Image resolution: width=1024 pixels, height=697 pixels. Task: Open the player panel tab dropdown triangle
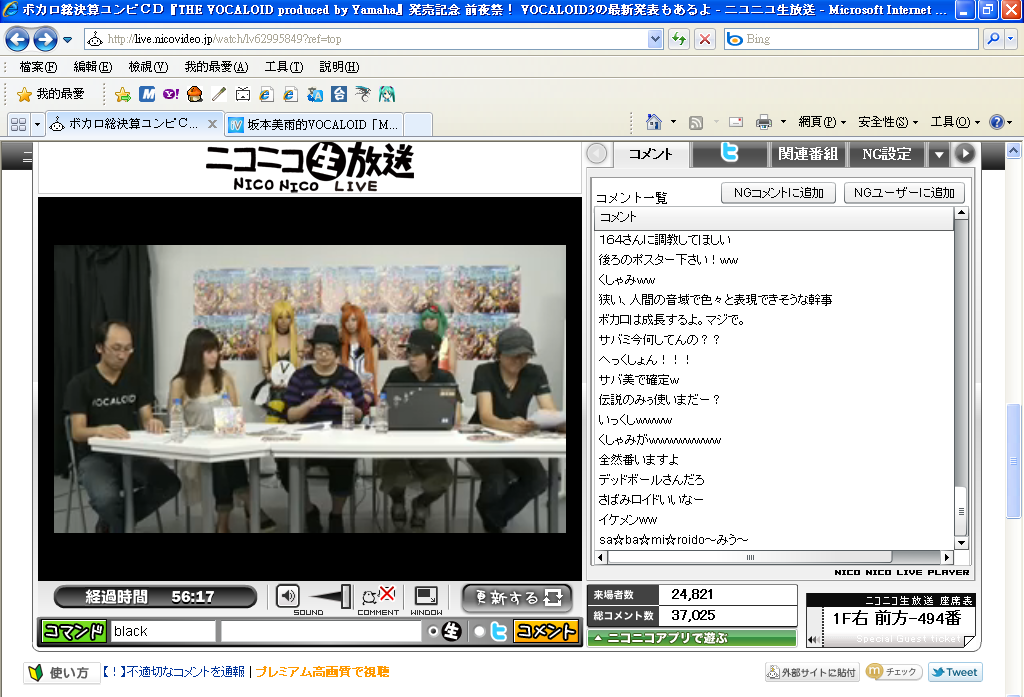[938, 155]
